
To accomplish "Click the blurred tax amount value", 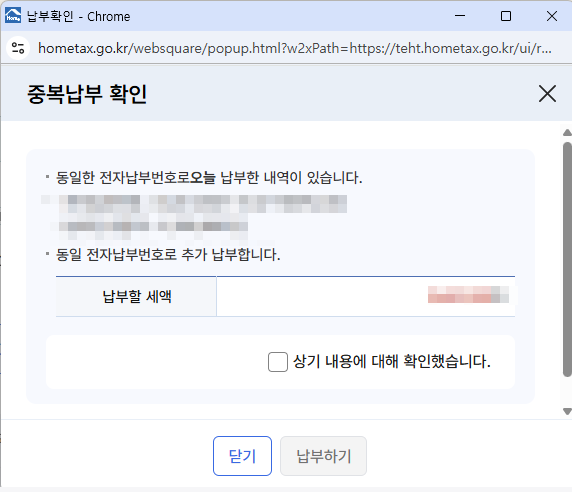I will click(x=468, y=295).
